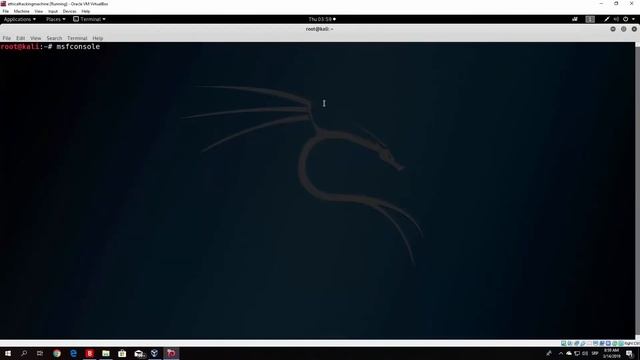Click the input language indicator in tray
Screen dimensions: 640x360
595,353
